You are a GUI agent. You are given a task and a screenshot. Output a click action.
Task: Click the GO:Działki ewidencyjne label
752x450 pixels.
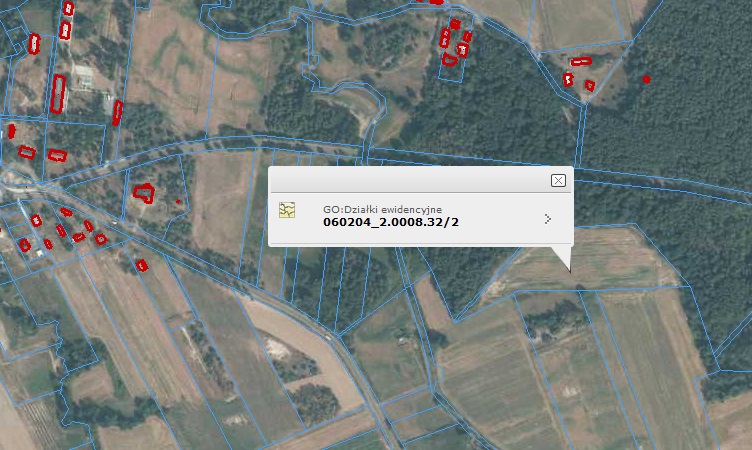click(382, 210)
